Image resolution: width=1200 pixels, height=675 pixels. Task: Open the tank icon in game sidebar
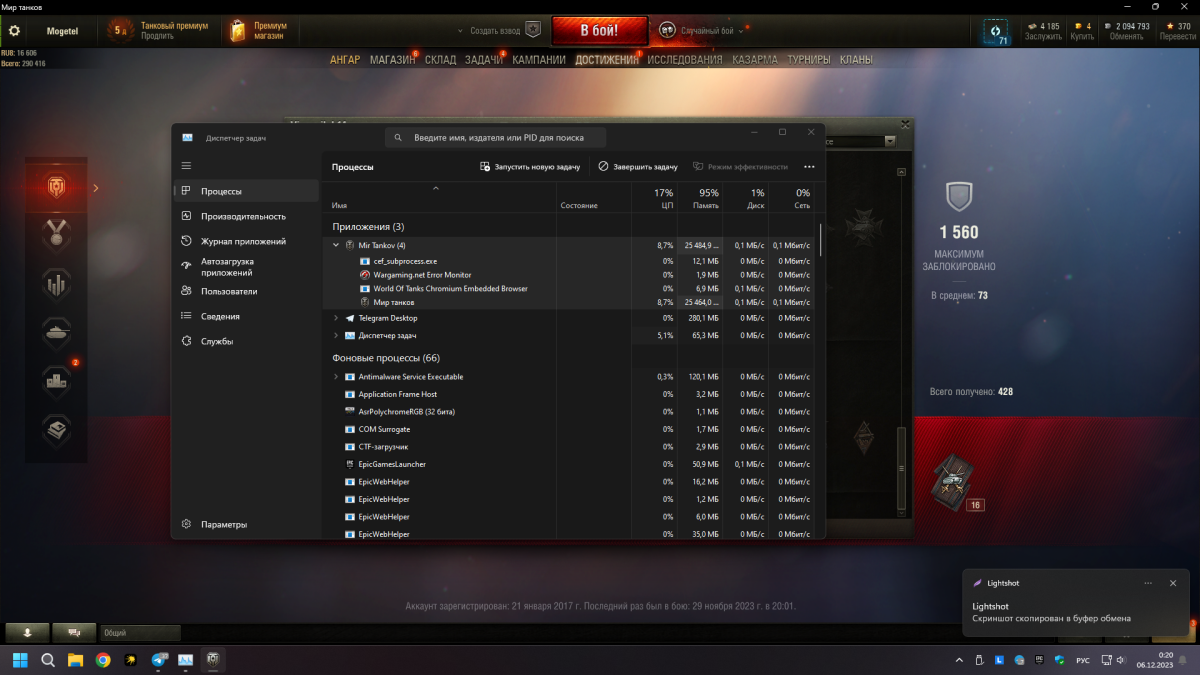click(56, 332)
